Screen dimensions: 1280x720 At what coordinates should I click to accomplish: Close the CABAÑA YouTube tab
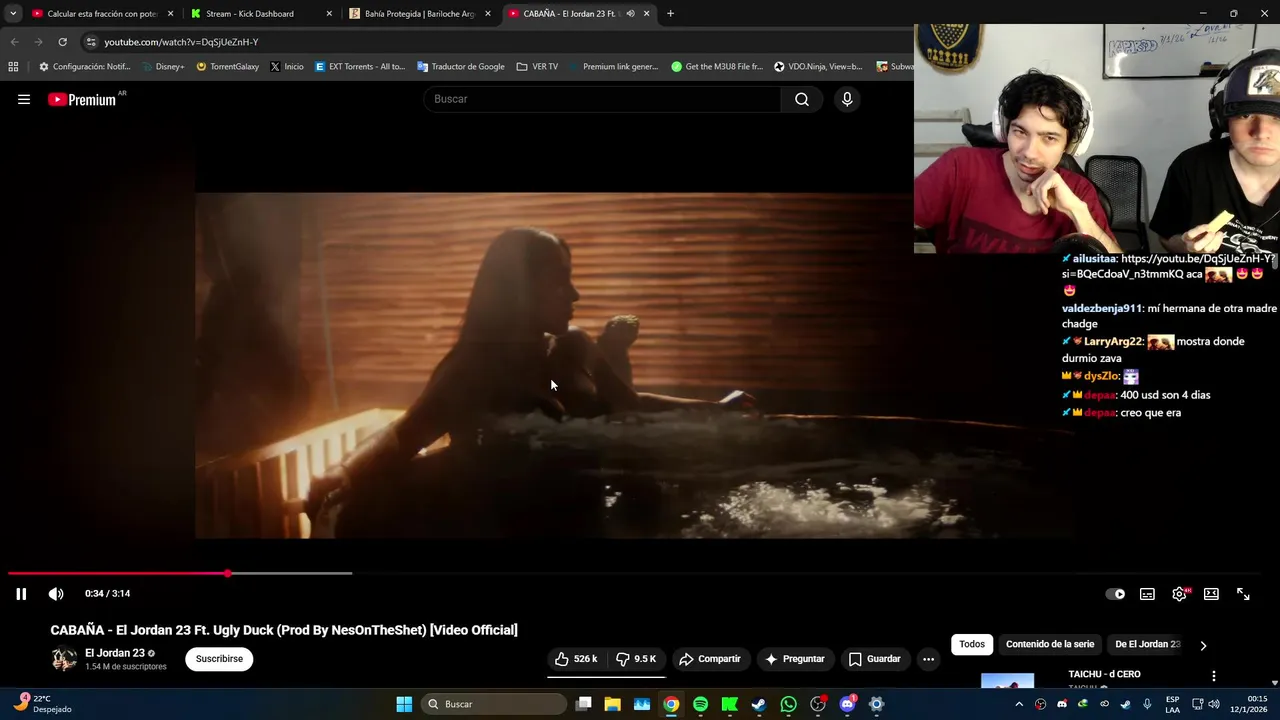(x=646, y=14)
